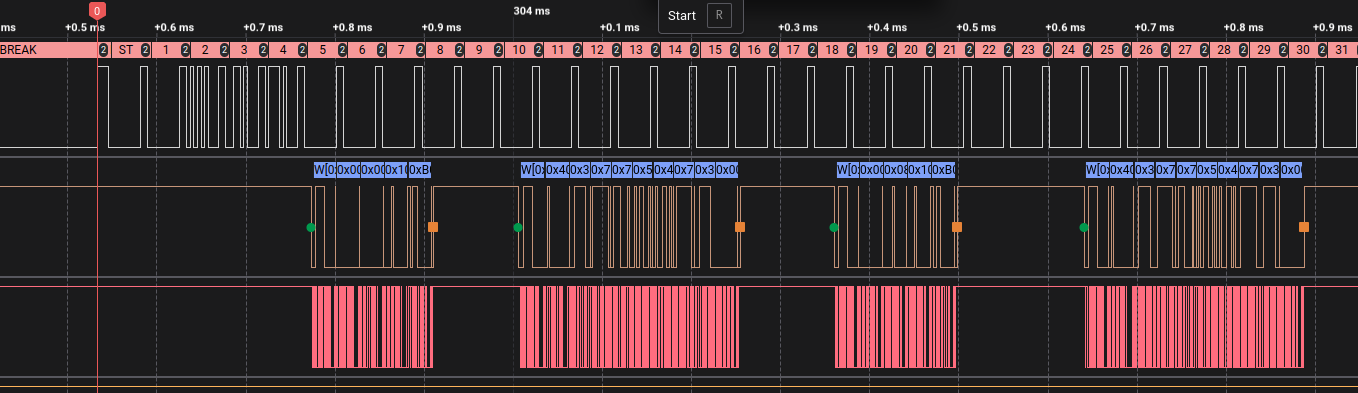
Task: Click the Start capture button
Action: point(701,16)
